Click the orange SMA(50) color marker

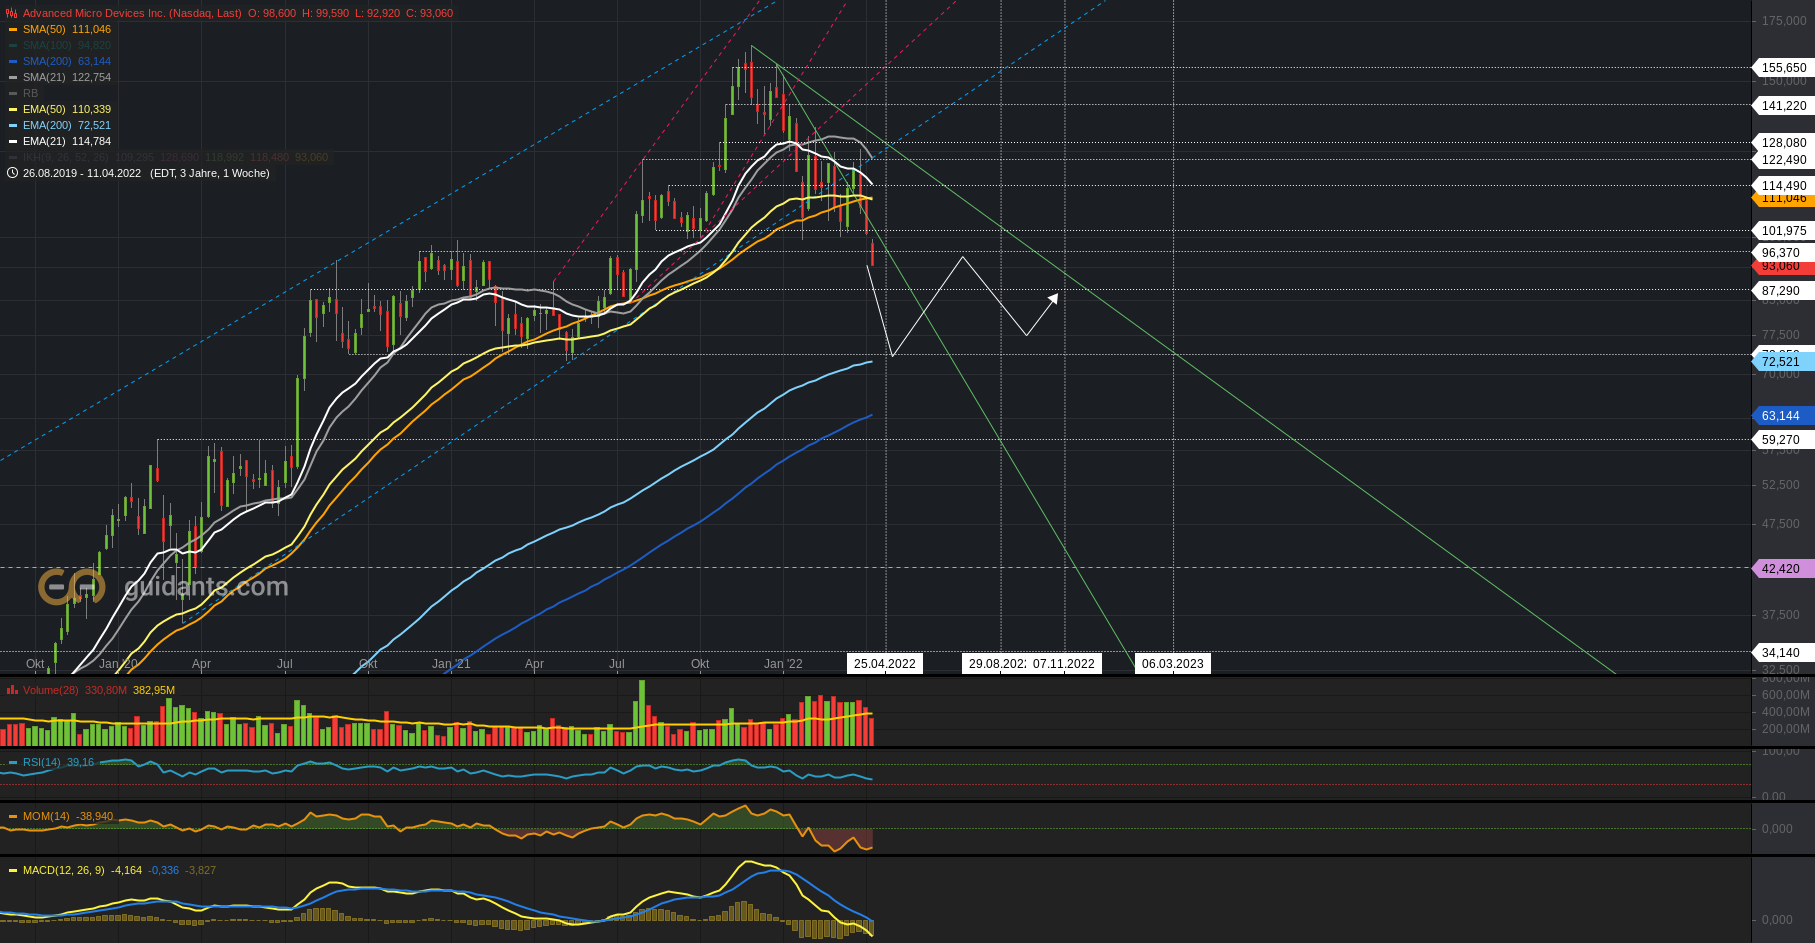[13, 30]
